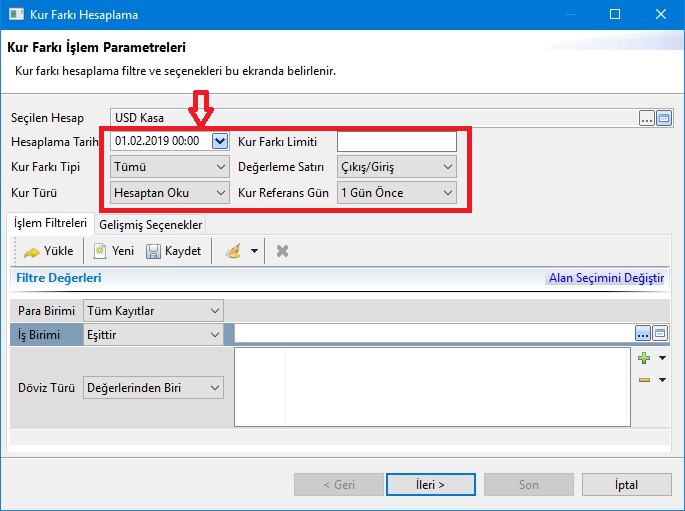Screen dimensions: 685x511
Task: Select the İşlem Filtreleri tab
Action: pos(50,224)
